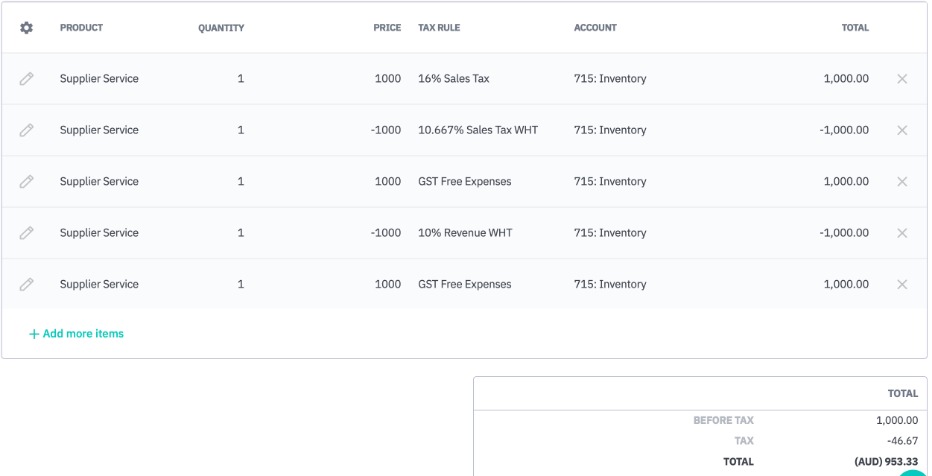Select the 16% Sales Tax rule cell

(453, 79)
